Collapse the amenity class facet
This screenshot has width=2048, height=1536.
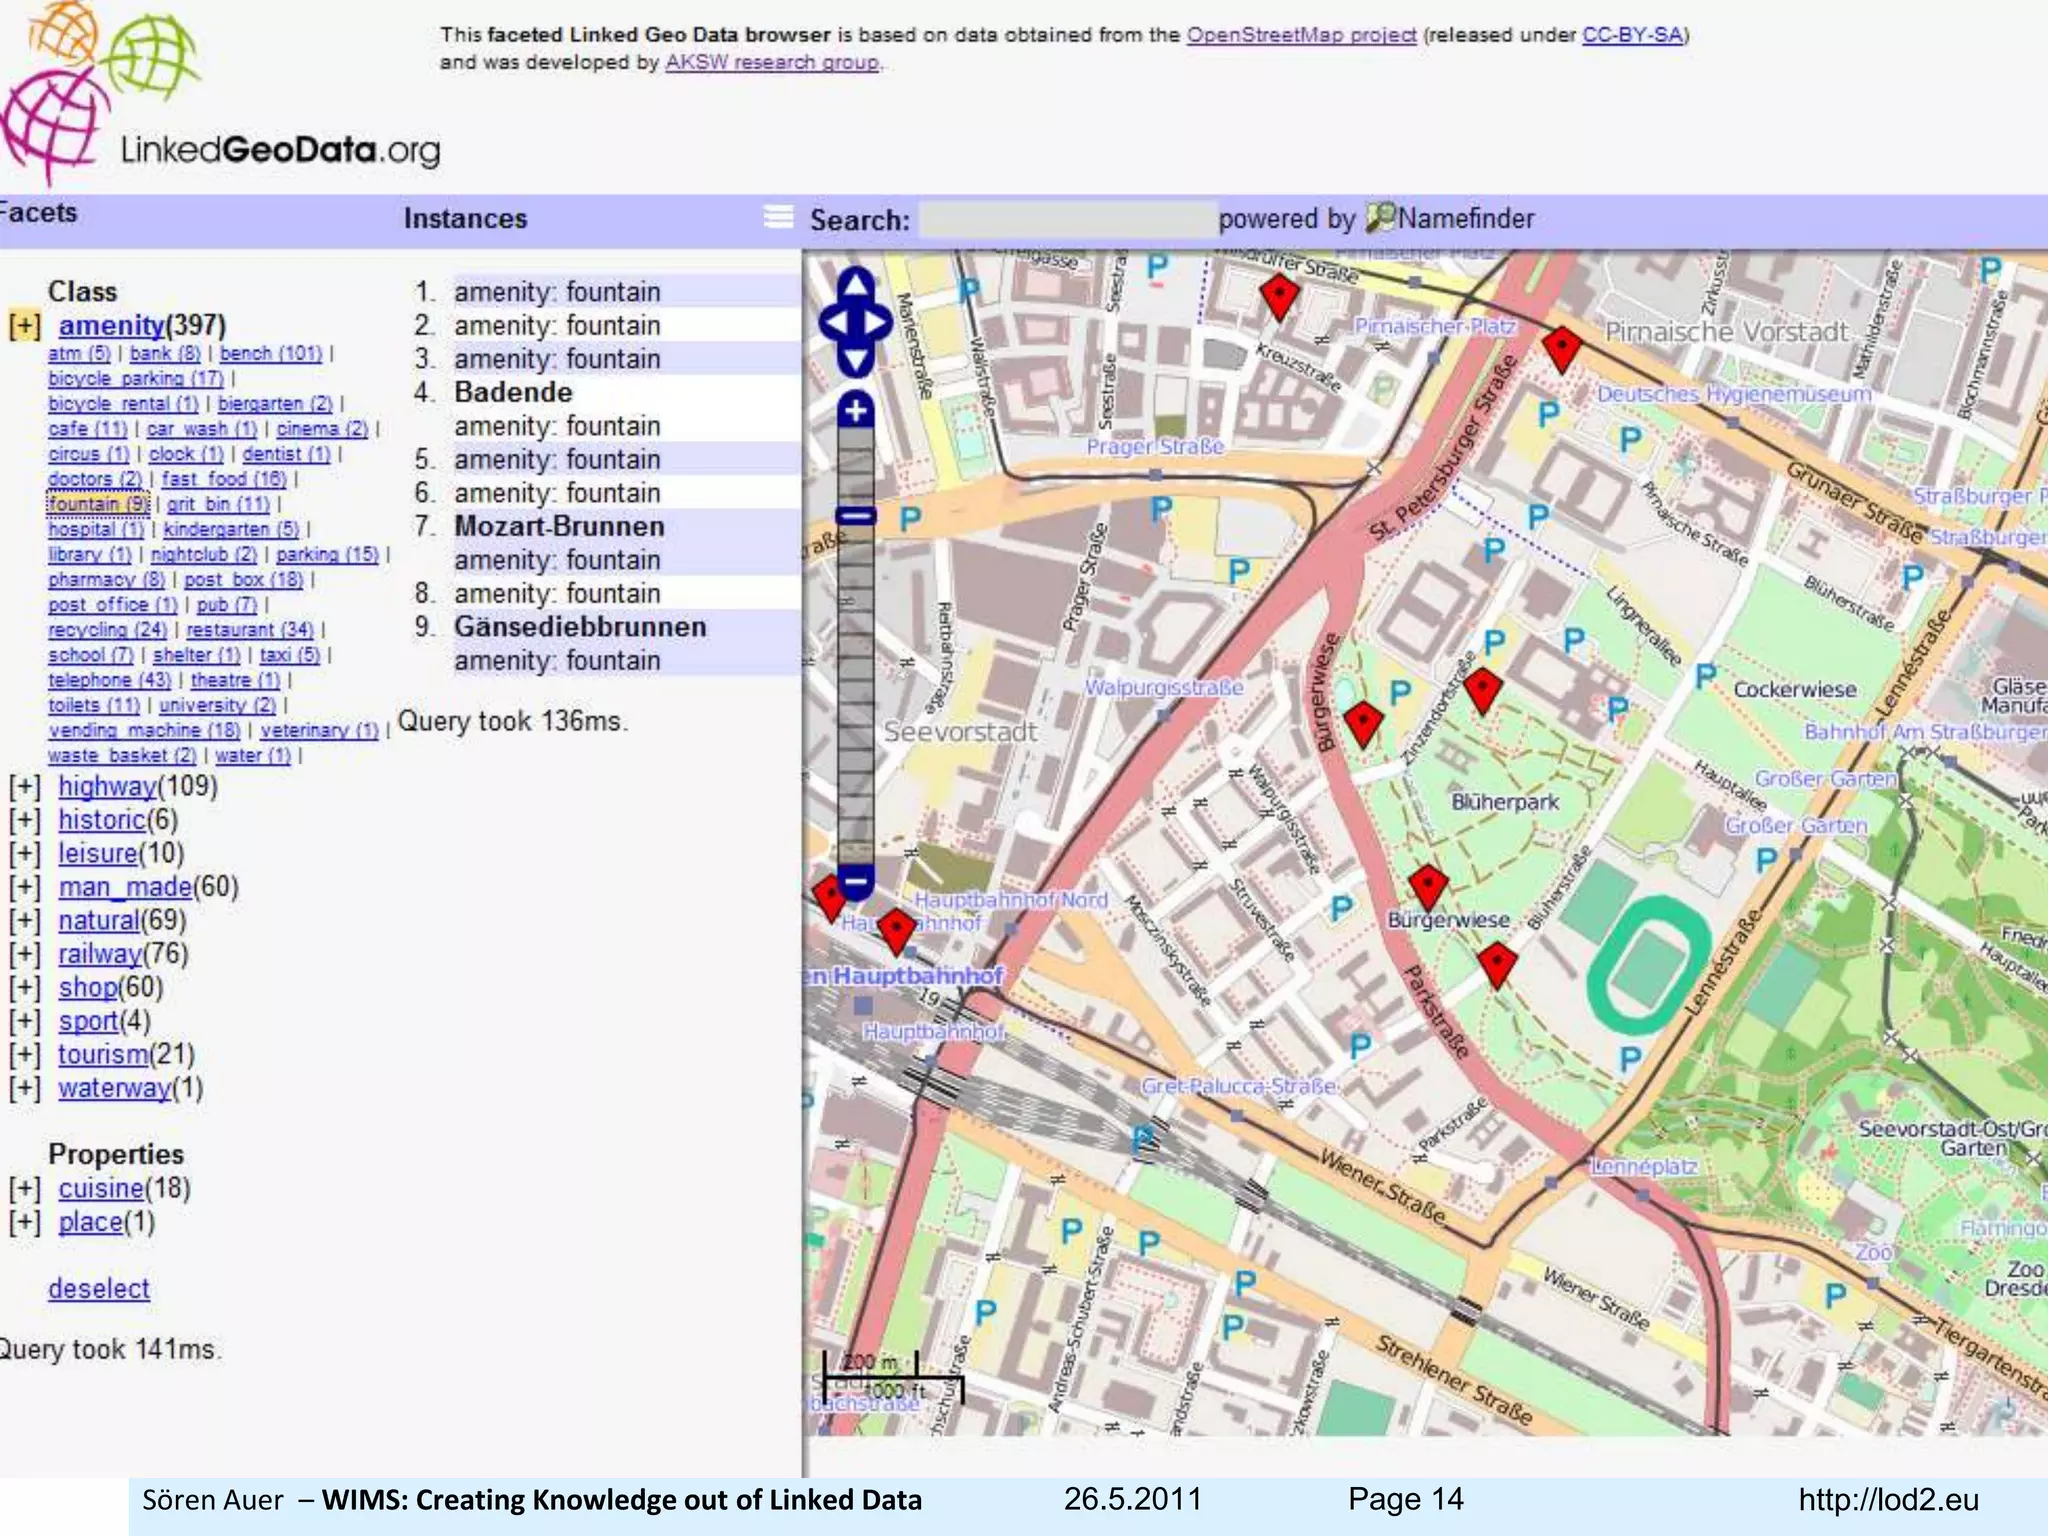(x=25, y=326)
